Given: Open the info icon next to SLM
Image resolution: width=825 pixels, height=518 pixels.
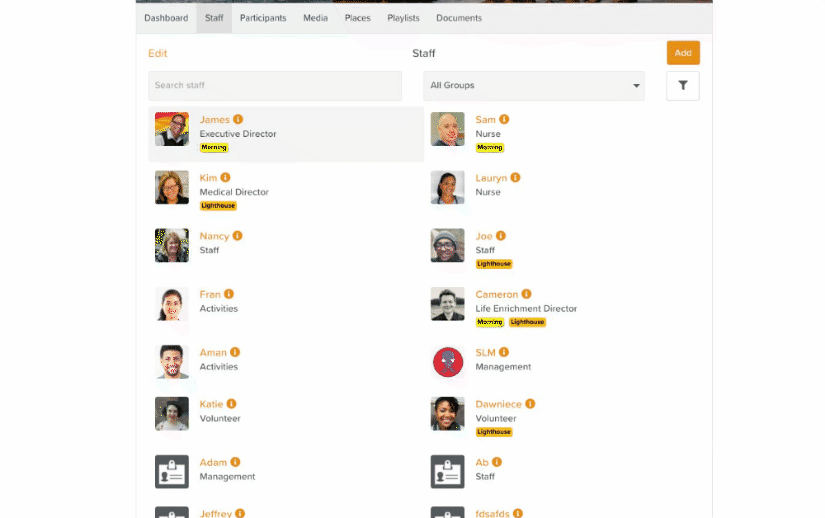Looking at the screenshot, I should [x=504, y=352].
